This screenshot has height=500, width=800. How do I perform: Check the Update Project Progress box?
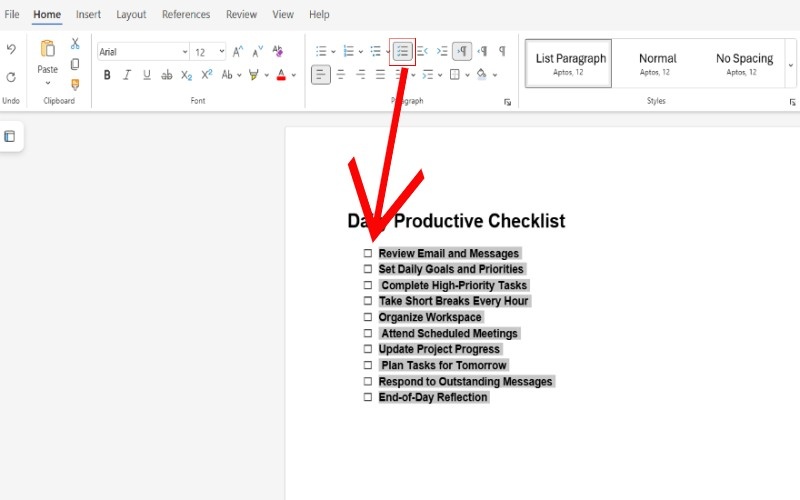(368, 349)
